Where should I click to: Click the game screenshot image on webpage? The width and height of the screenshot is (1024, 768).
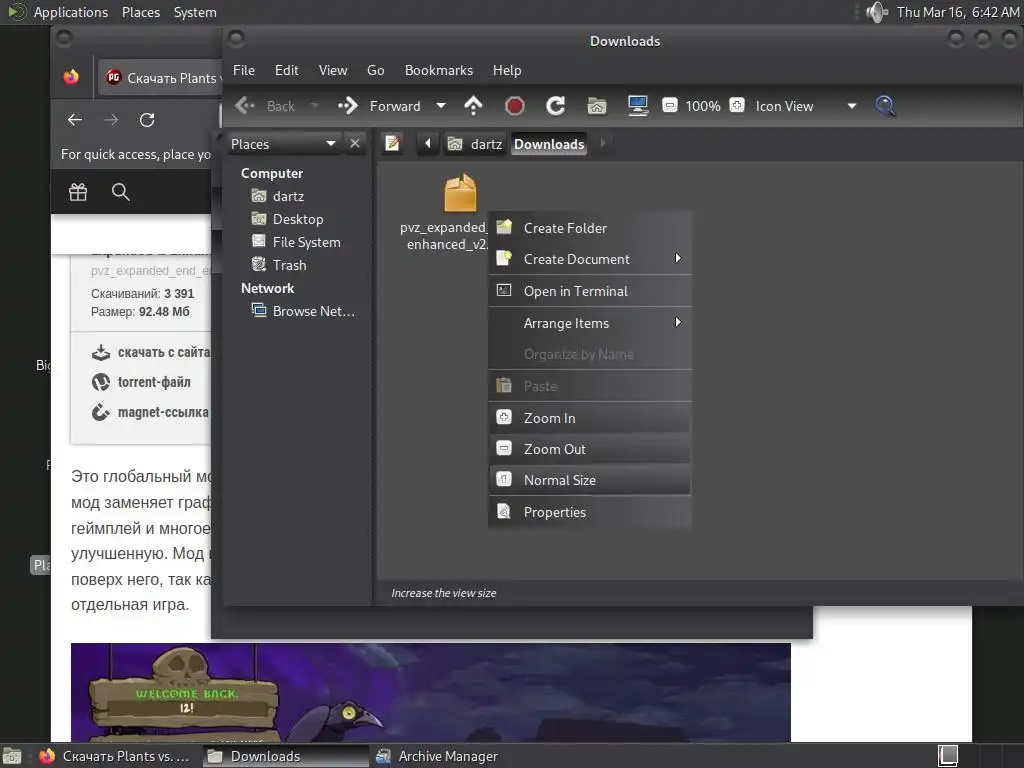430,692
